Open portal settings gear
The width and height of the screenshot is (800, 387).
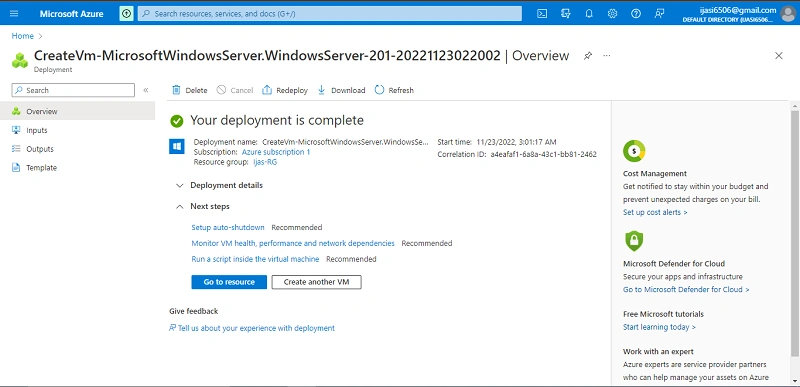point(612,14)
